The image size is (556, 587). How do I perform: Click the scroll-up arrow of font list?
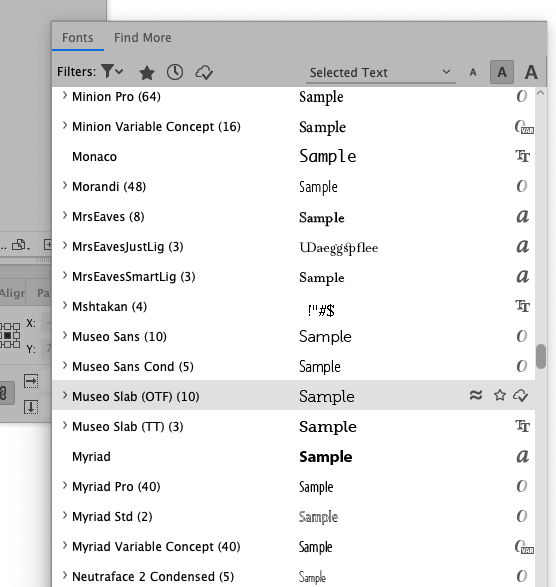[x=541, y=93]
